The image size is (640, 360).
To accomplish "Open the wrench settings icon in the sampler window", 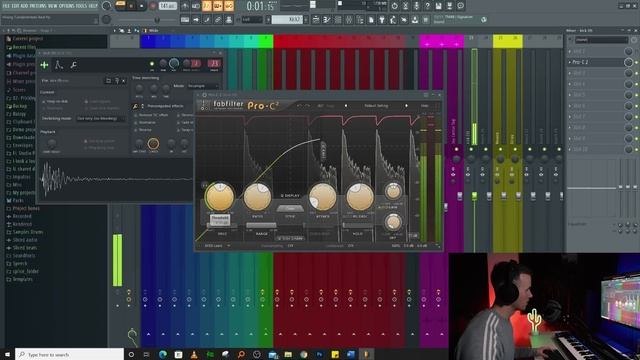I will [x=73, y=65].
